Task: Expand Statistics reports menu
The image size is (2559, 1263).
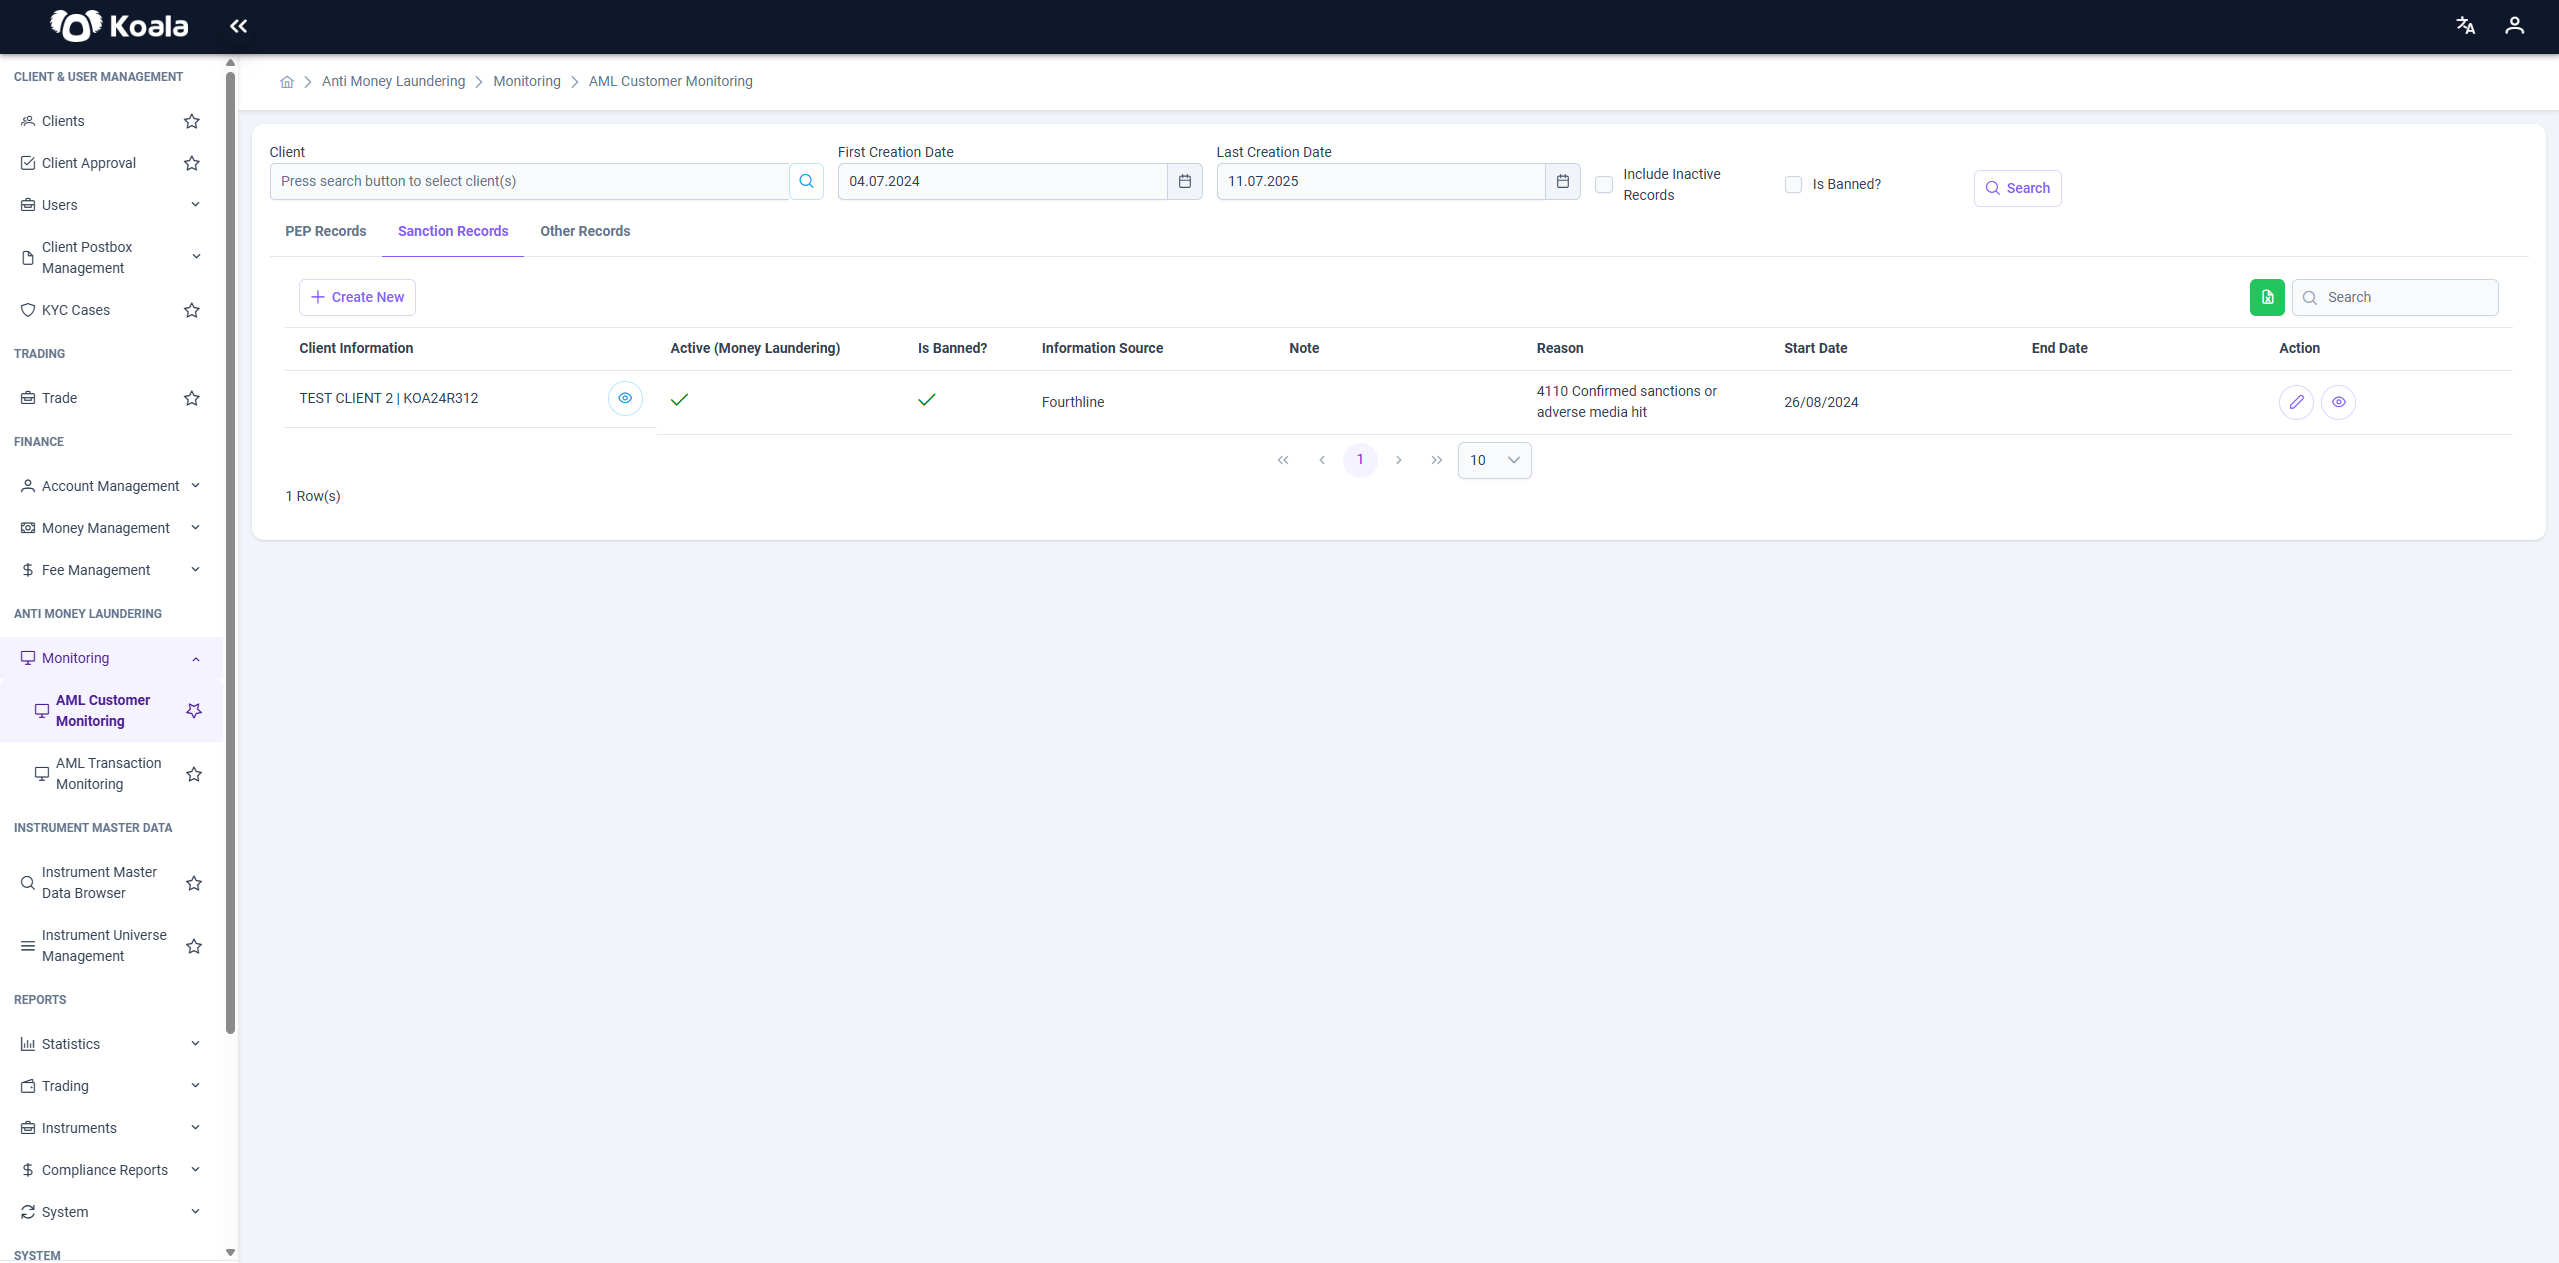Action: 110,1044
